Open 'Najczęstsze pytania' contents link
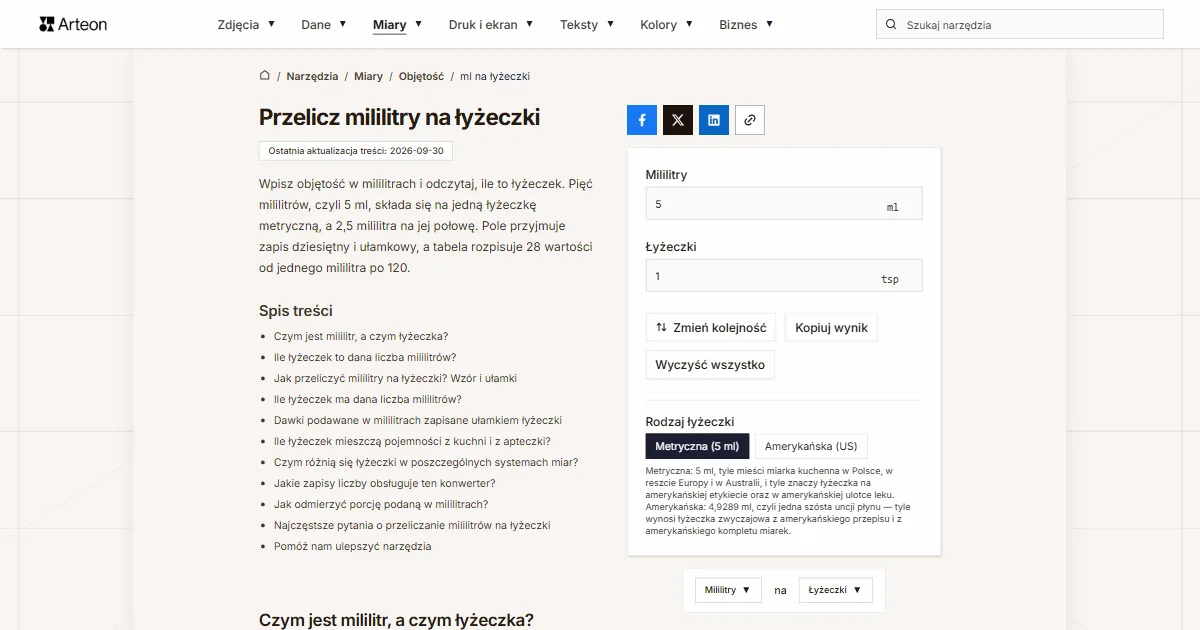This screenshot has width=1200, height=630. coord(412,525)
